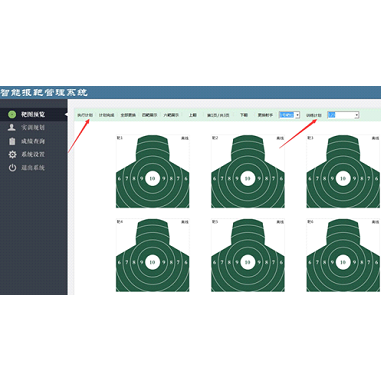Open the 系统设置 sidebar menu item
Image resolution: width=381 pixels, height=381 pixels.
pyautogui.click(x=33, y=154)
